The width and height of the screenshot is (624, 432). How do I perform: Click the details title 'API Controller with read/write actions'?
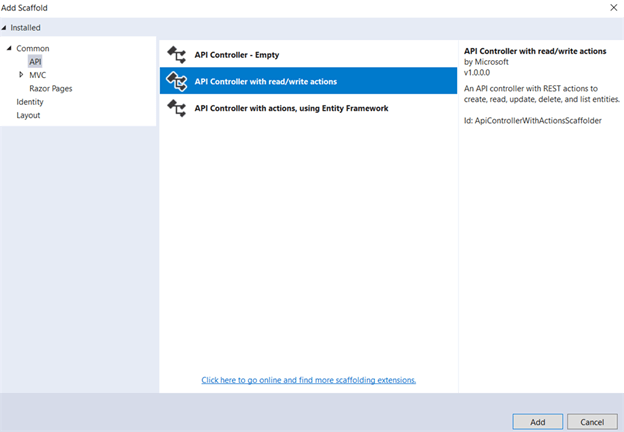point(535,51)
